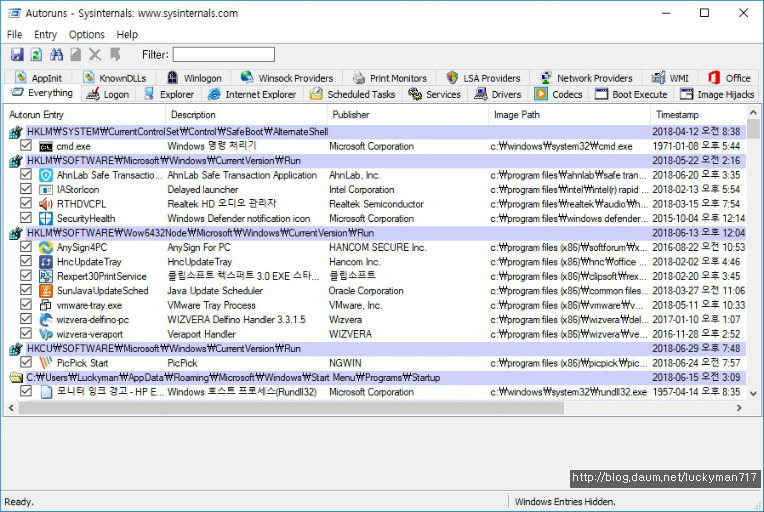Click the horizontal scrollbar right arrow
The height and width of the screenshot is (512, 764).
pyautogui.click(x=739, y=408)
